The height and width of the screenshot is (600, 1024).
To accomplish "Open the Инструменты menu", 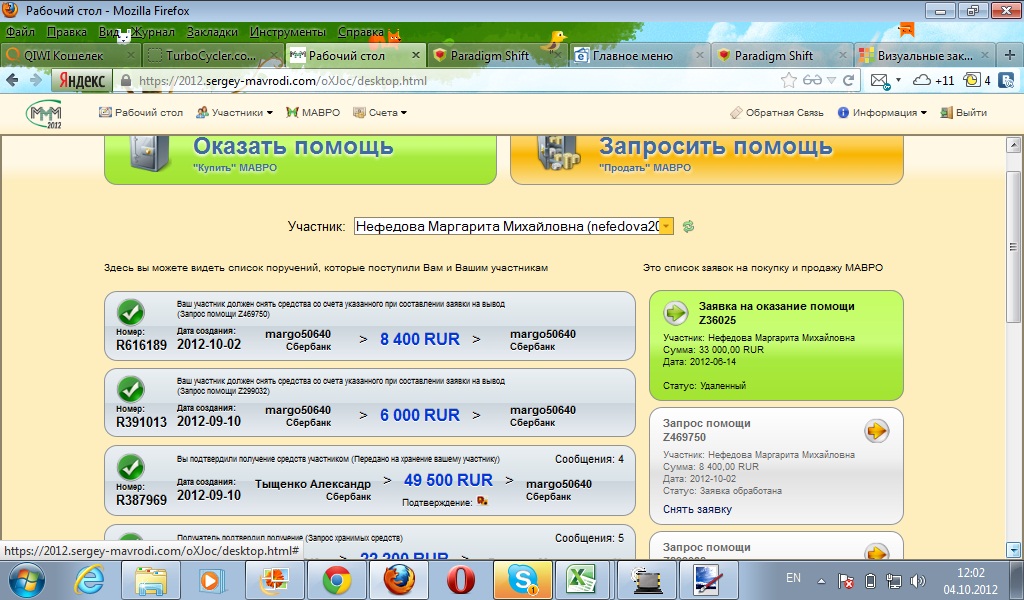I will point(287,31).
